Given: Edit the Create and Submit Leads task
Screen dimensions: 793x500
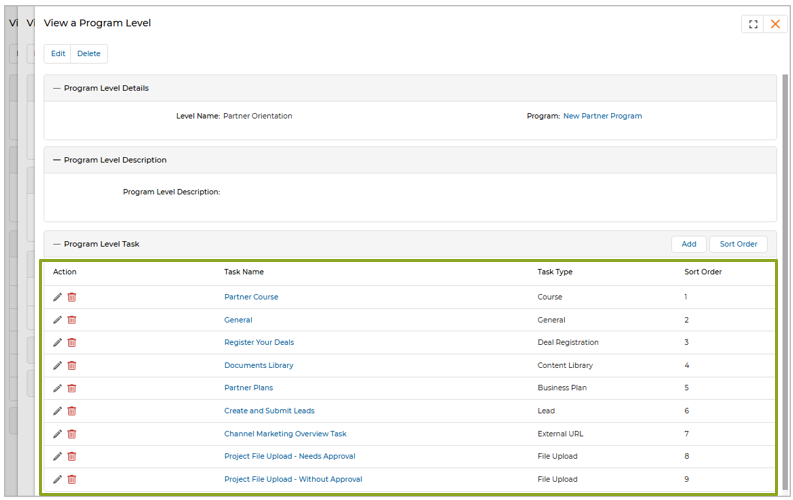Looking at the screenshot, I should tap(57, 411).
